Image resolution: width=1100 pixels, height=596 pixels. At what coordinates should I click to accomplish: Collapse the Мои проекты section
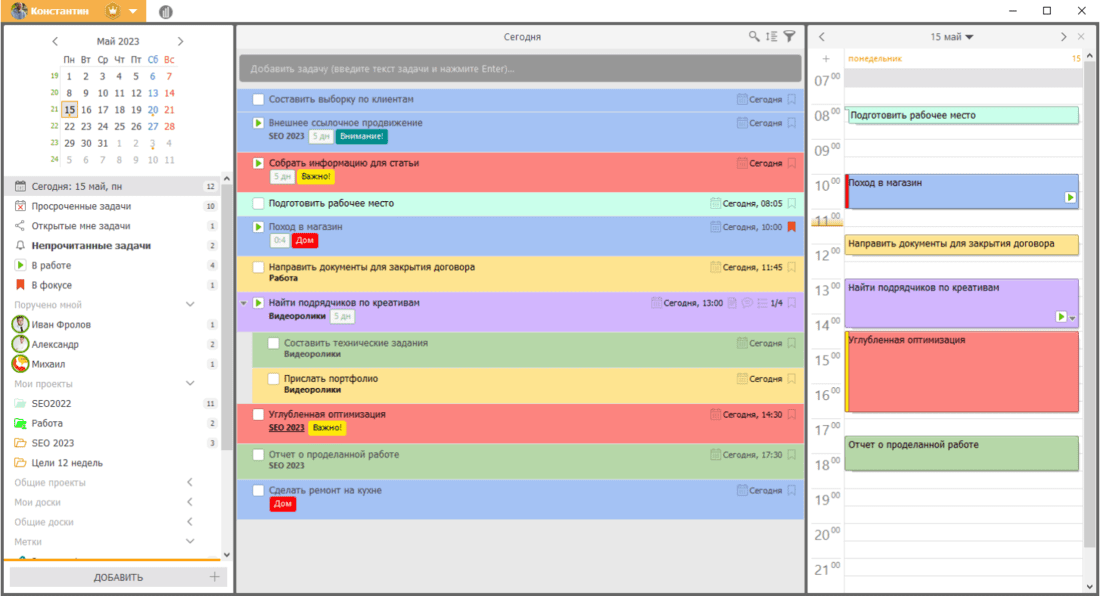click(190, 384)
